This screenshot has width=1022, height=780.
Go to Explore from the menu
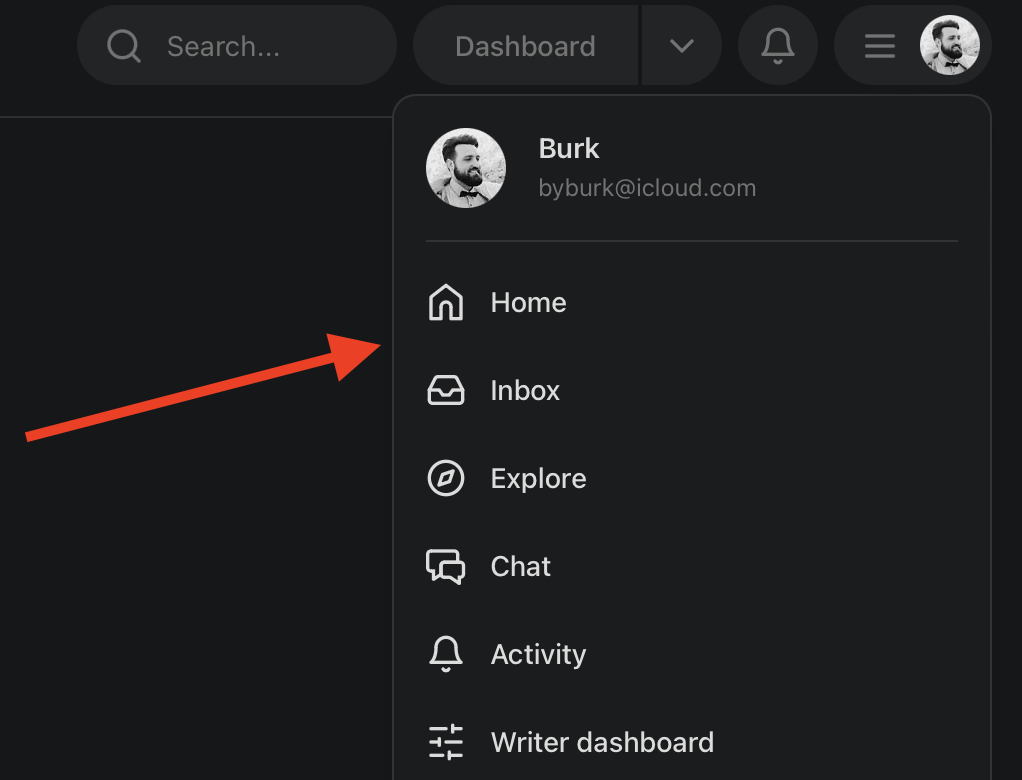538,479
